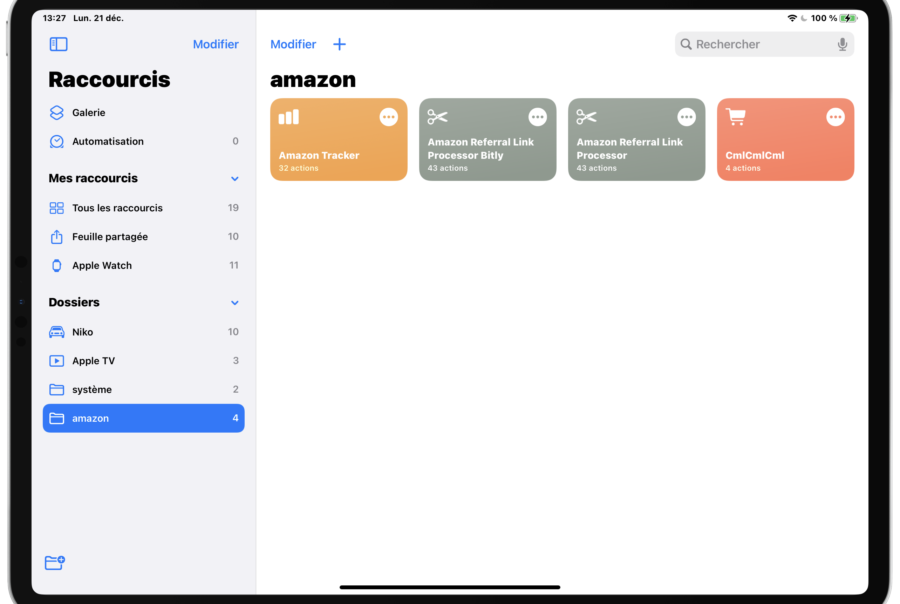Tap Modifier above the amazon folder title
The image size is (900, 604).
point(293,44)
